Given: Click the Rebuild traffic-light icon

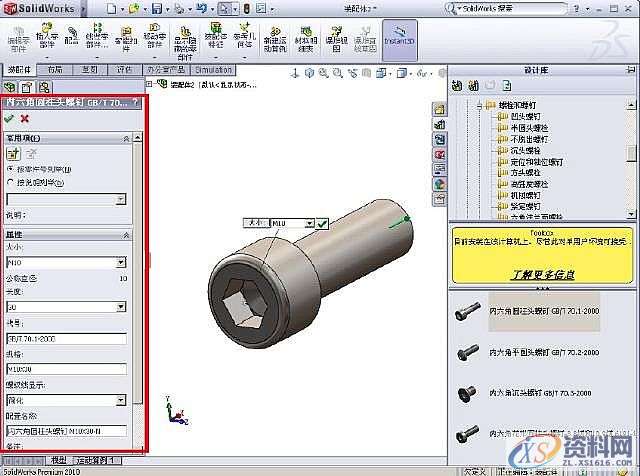Looking at the screenshot, I should 247,9.
